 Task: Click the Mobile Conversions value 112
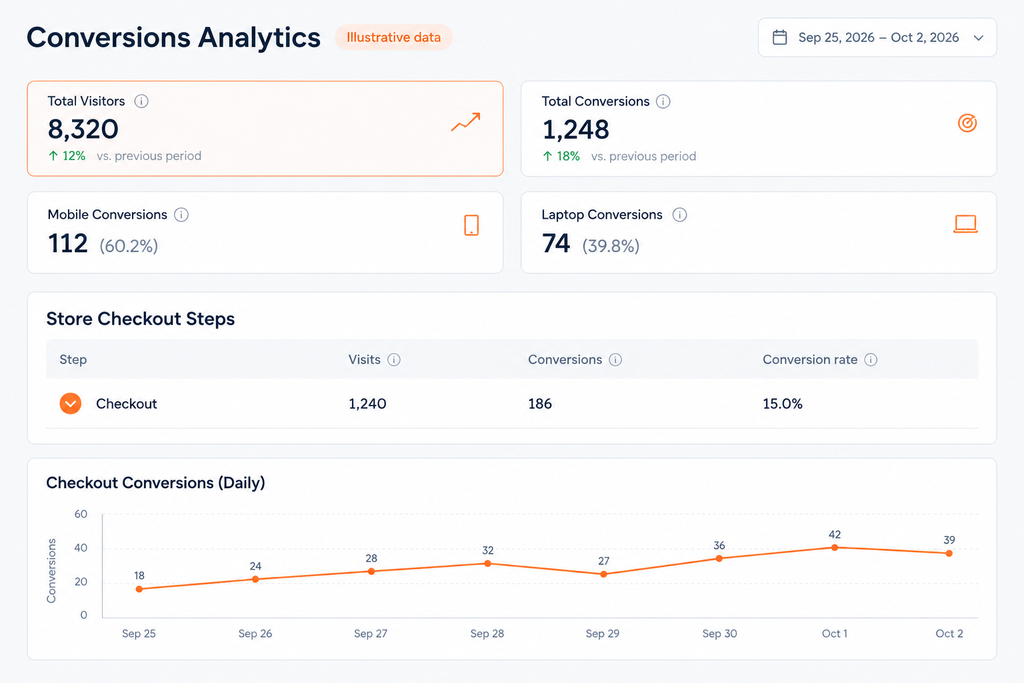[67, 244]
